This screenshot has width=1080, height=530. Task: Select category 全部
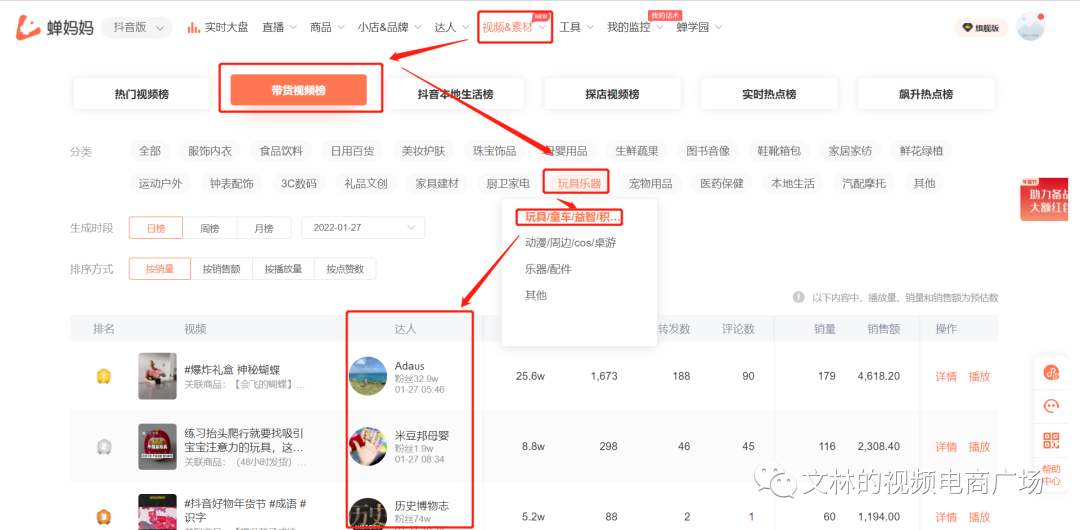click(x=149, y=151)
